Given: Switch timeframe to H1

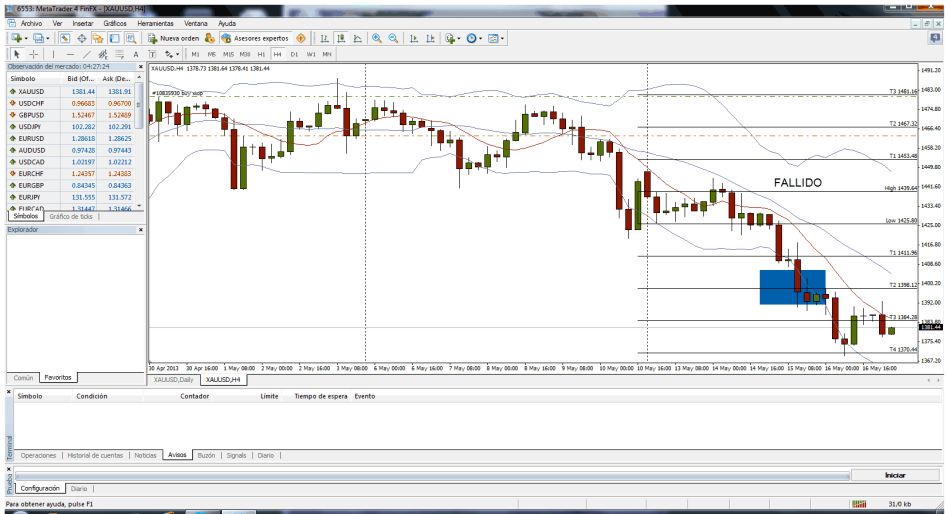Looking at the screenshot, I should [x=261, y=54].
